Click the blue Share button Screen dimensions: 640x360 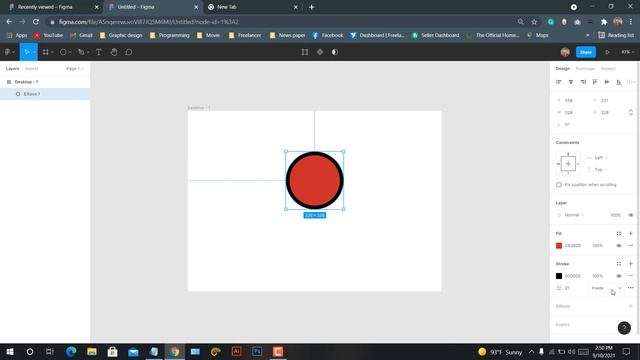(586, 52)
